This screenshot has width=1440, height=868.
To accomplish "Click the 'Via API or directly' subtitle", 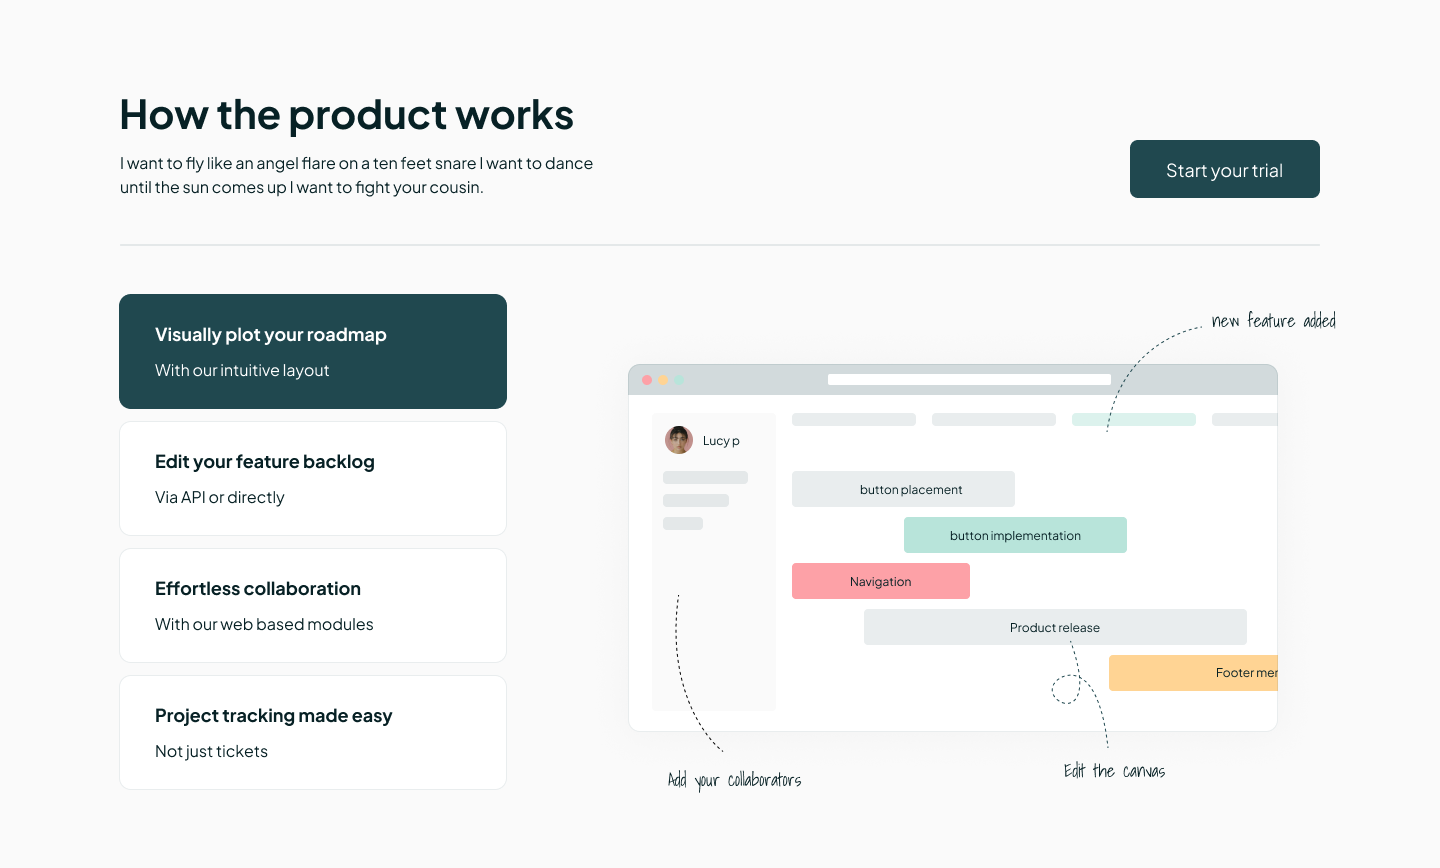I will point(220,497).
